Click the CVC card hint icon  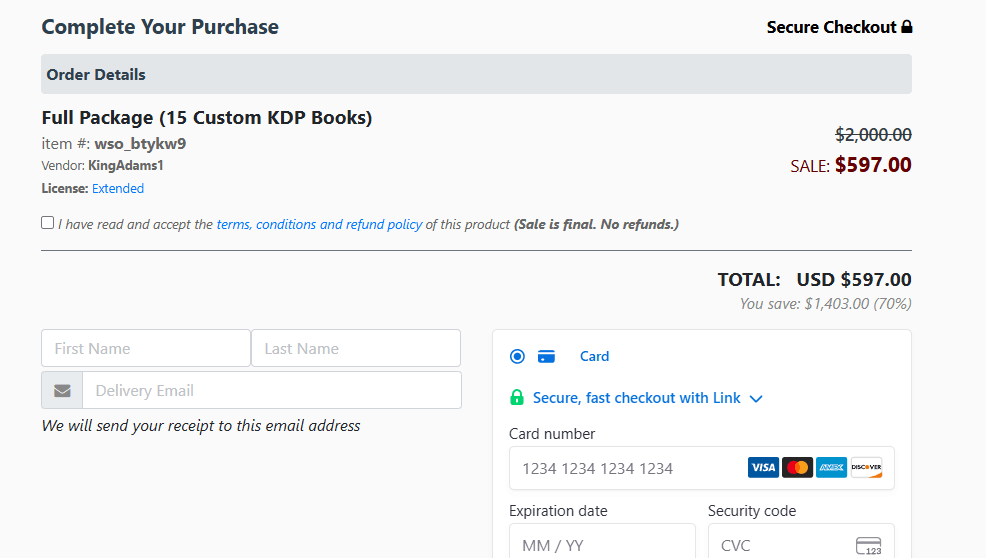pyautogui.click(x=869, y=545)
